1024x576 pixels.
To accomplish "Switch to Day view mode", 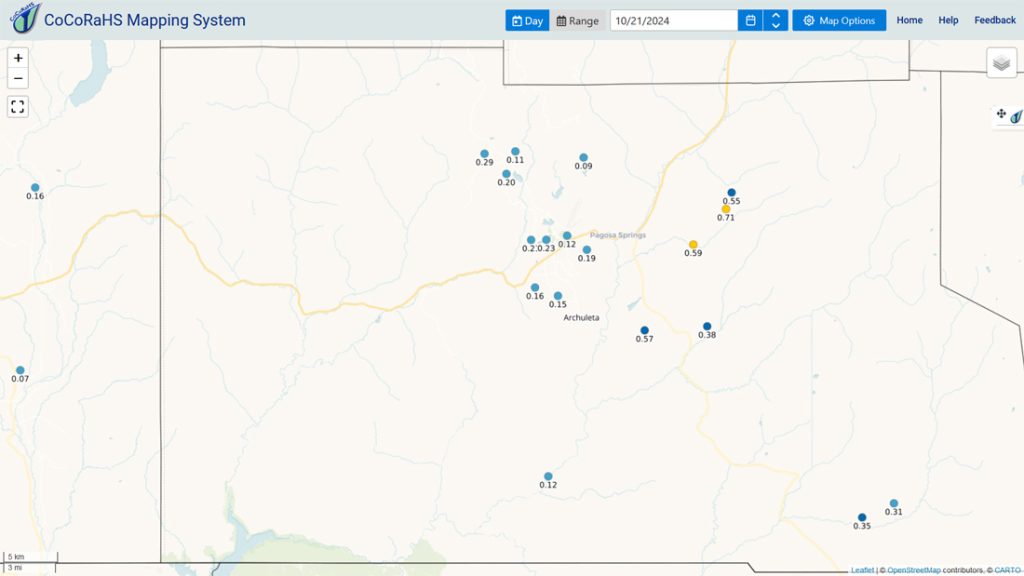I will tap(527, 20).
